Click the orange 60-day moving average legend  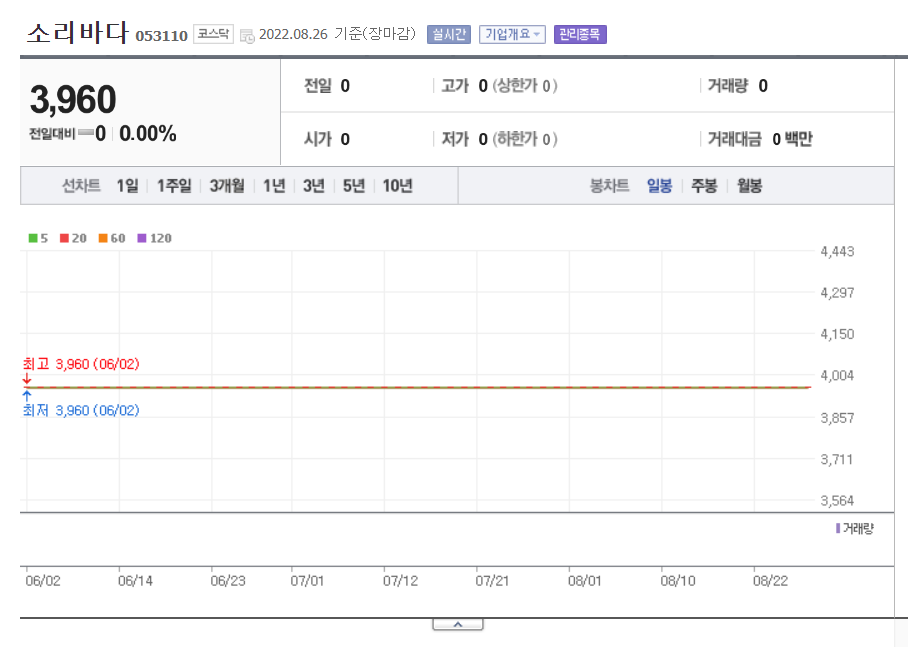(x=112, y=238)
